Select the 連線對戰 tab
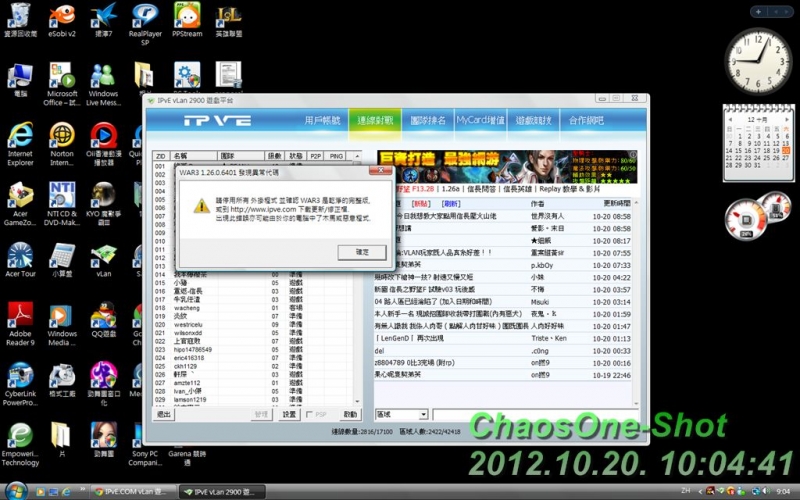800x500 pixels. click(375, 120)
